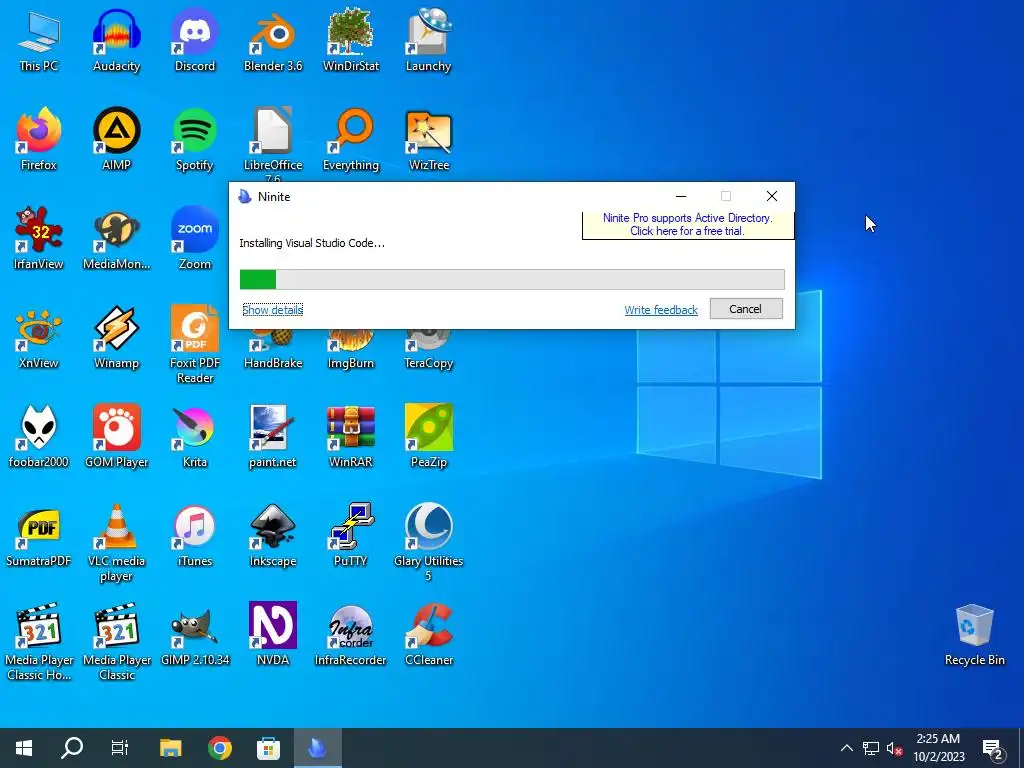
Task: Click the WinRAR desktop icon
Action: pos(351,436)
